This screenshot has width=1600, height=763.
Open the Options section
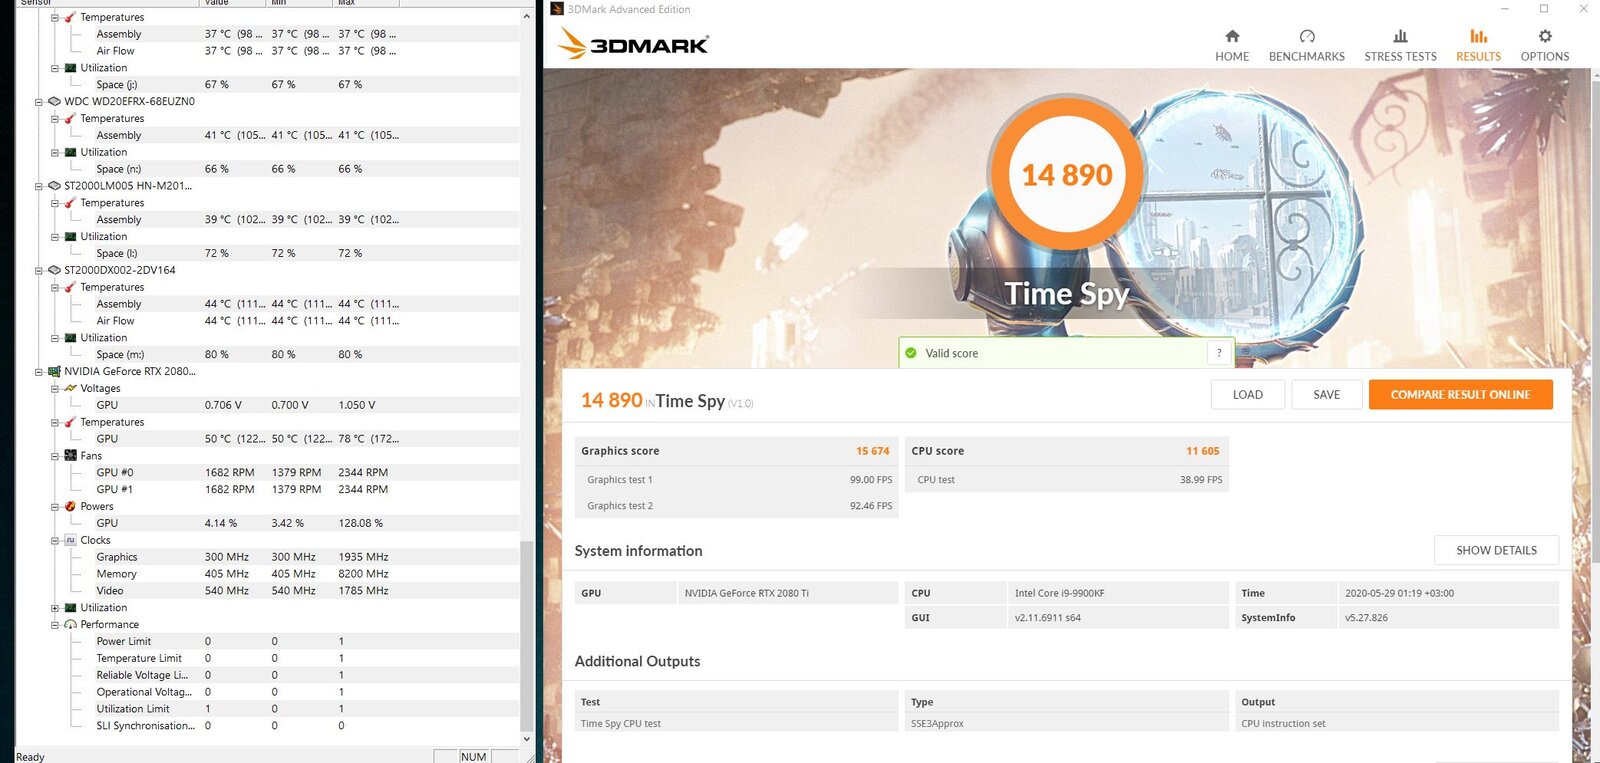point(1545,45)
